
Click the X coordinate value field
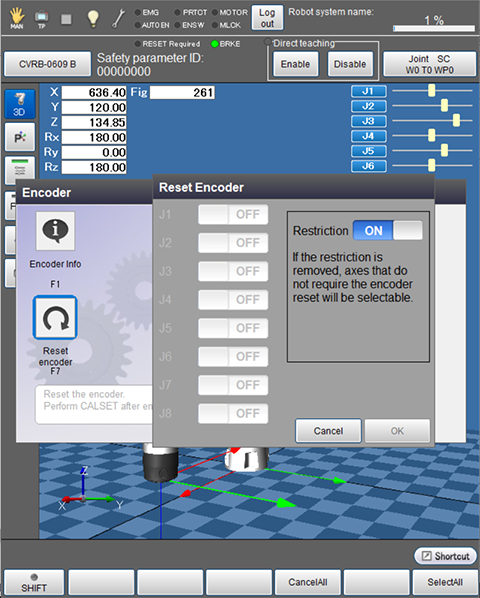(x=94, y=92)
